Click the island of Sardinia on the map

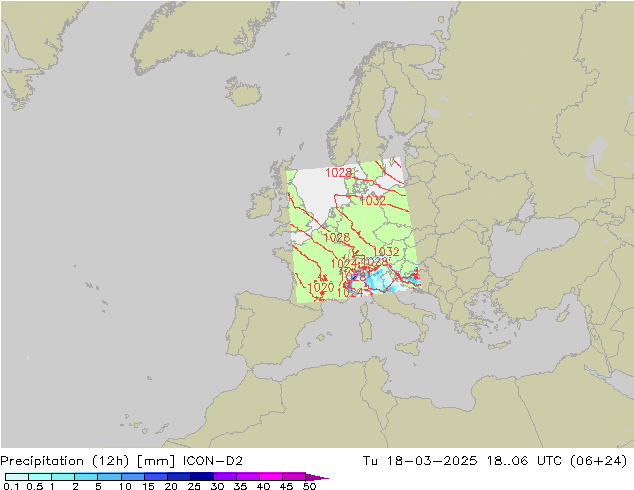tap(366, 329)
